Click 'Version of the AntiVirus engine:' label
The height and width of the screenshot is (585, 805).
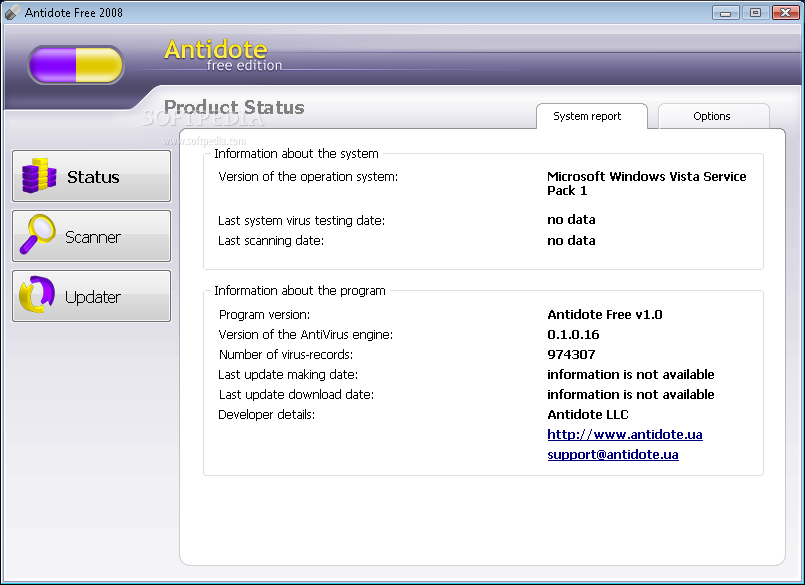coord(305,335)
